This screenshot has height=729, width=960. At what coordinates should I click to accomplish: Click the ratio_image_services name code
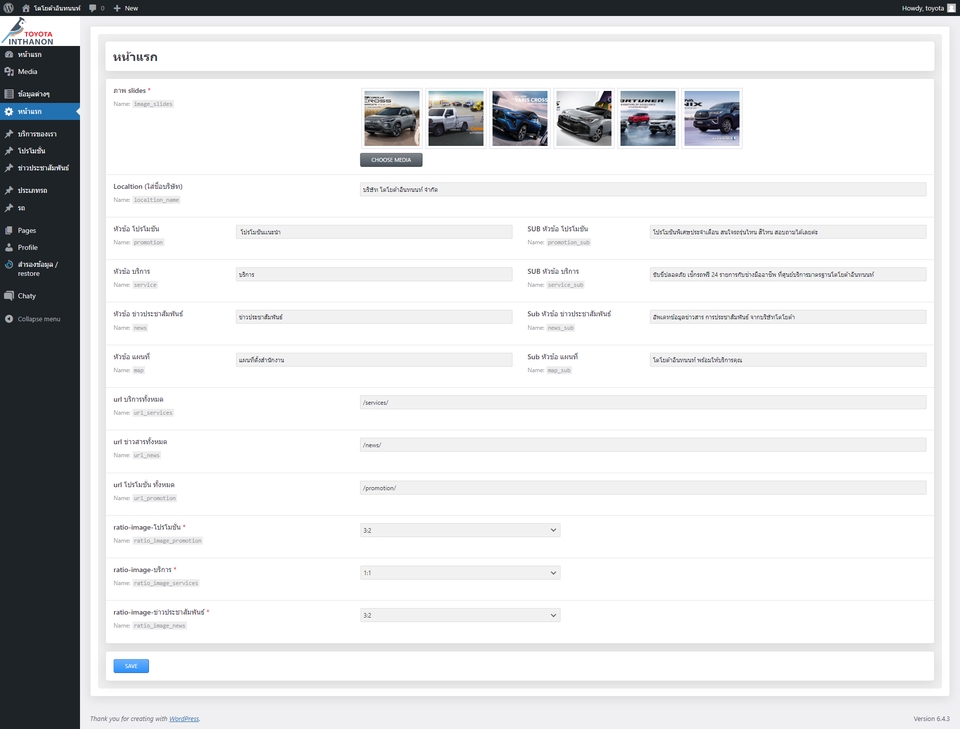(166, 583)
